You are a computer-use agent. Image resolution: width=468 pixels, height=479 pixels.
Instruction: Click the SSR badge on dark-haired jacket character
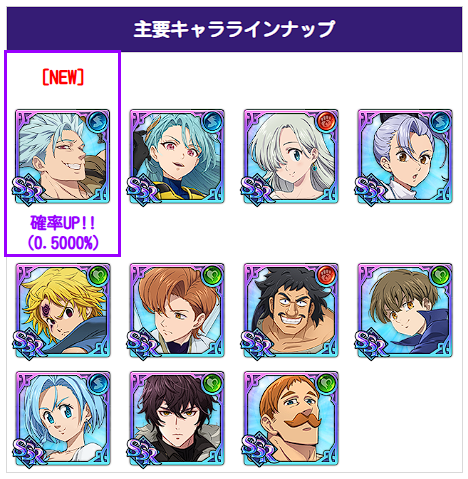coord(143,452)
